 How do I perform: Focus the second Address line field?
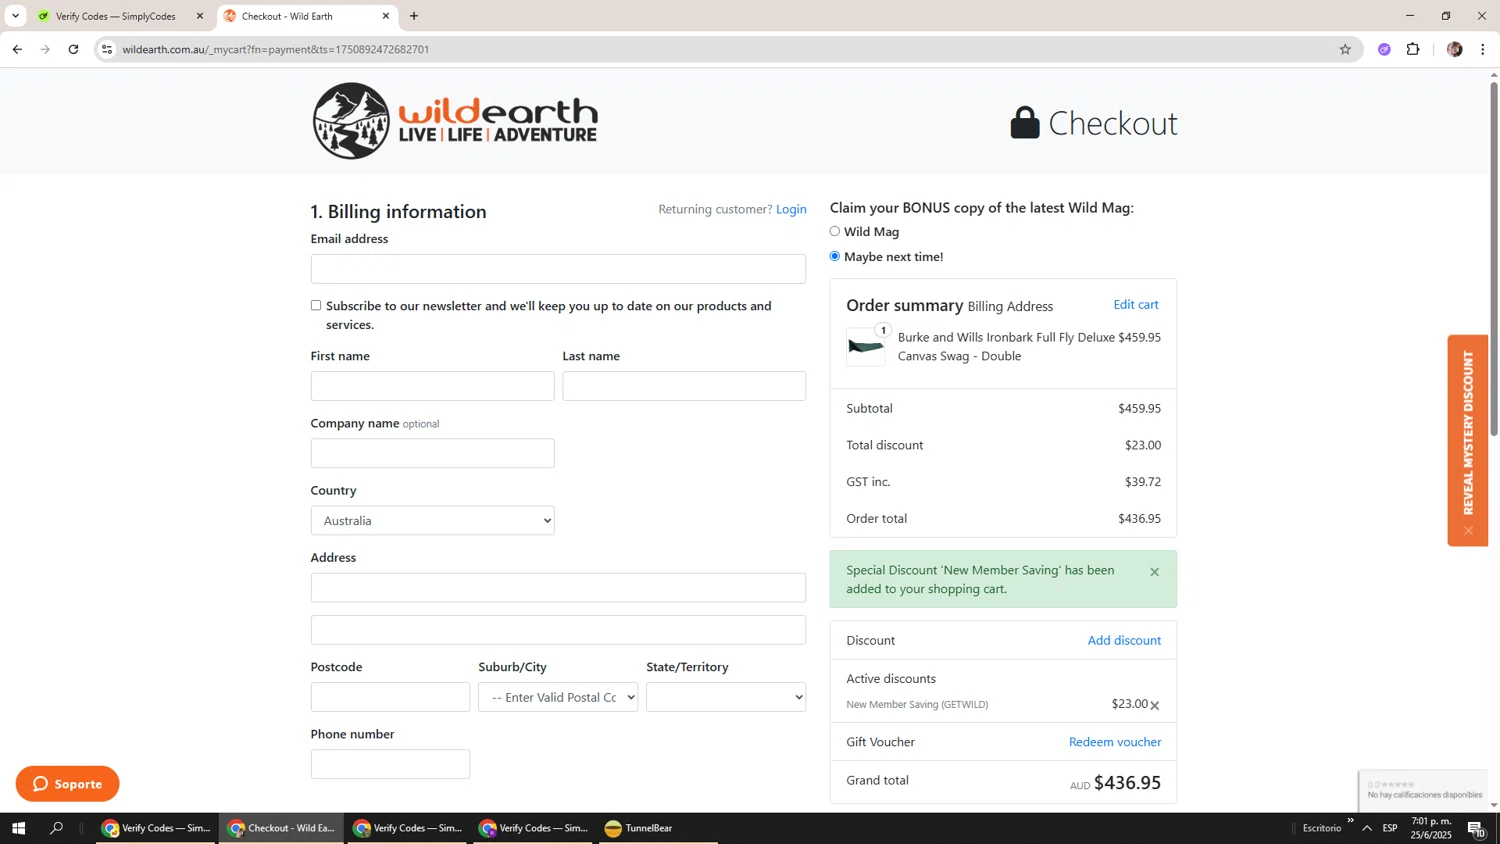click(558, 630)
